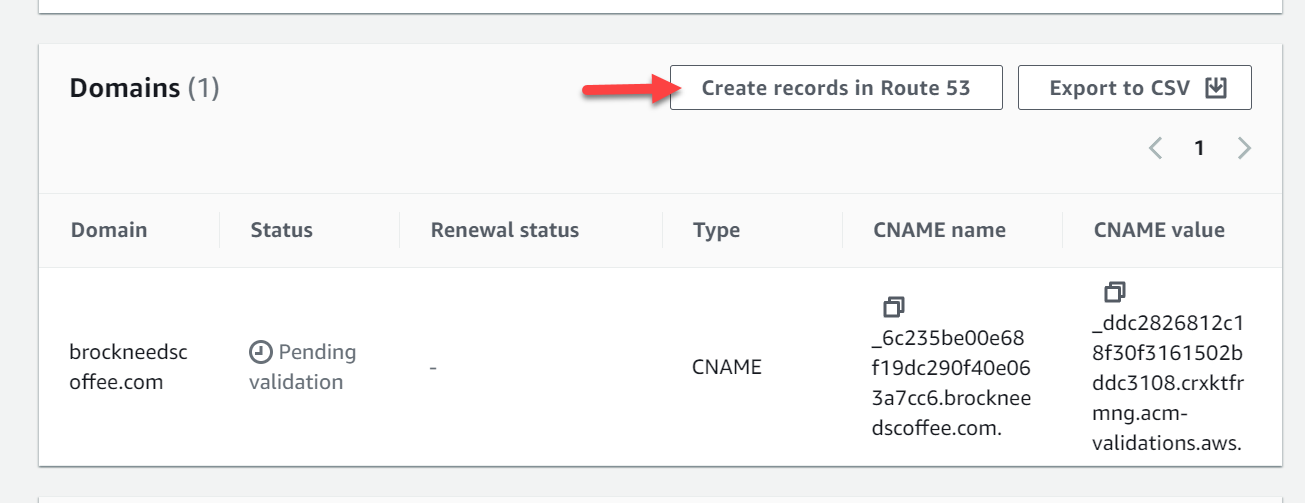Viewport: 1305px width, 503px height.
Task: Sort by the Status column header
Action: (x=281, y=230)
